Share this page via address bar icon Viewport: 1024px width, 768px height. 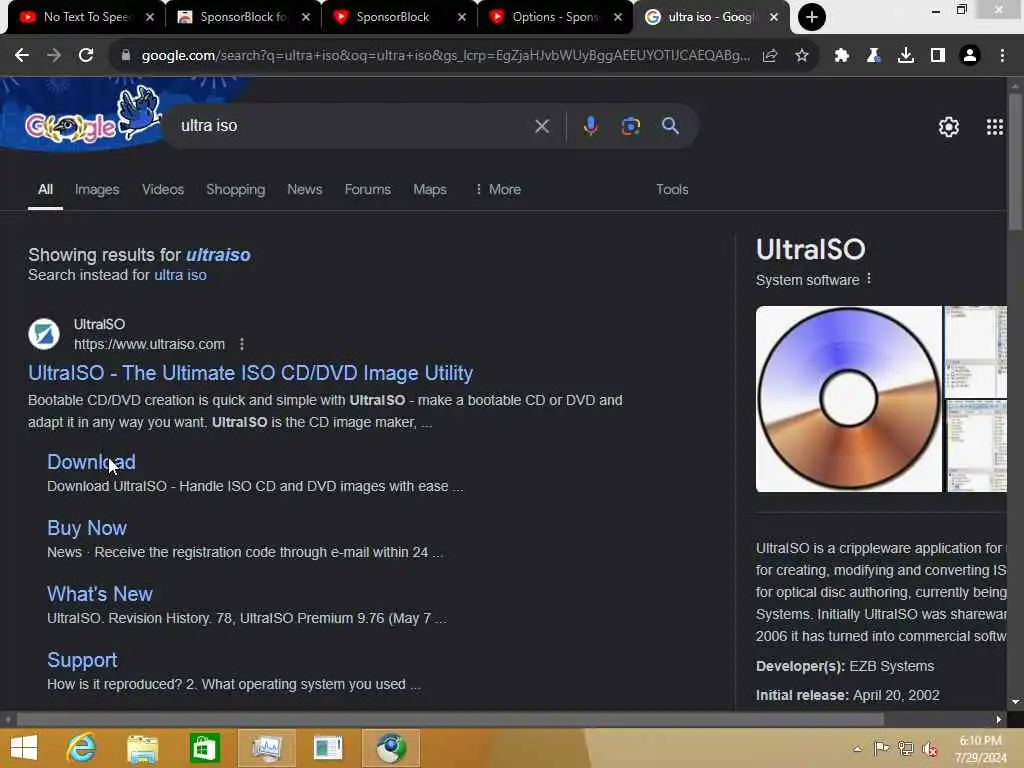click(770, 56)
